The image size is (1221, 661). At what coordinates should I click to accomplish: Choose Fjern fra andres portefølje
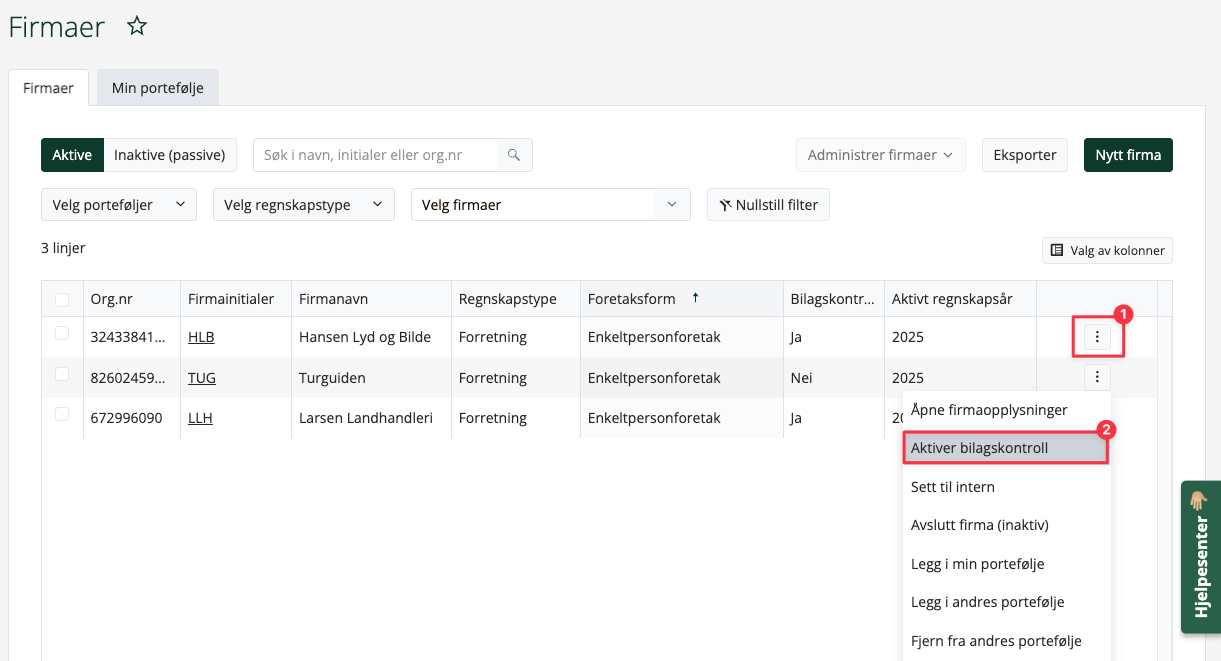point(1007,641)
